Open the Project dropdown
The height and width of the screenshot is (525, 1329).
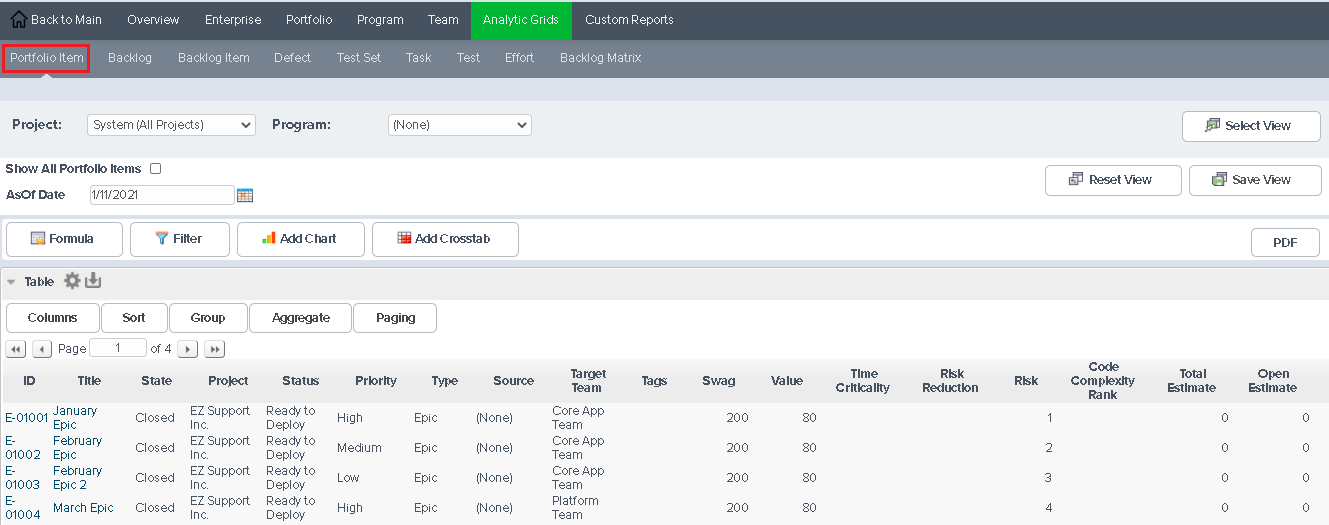tap(171, 125)
